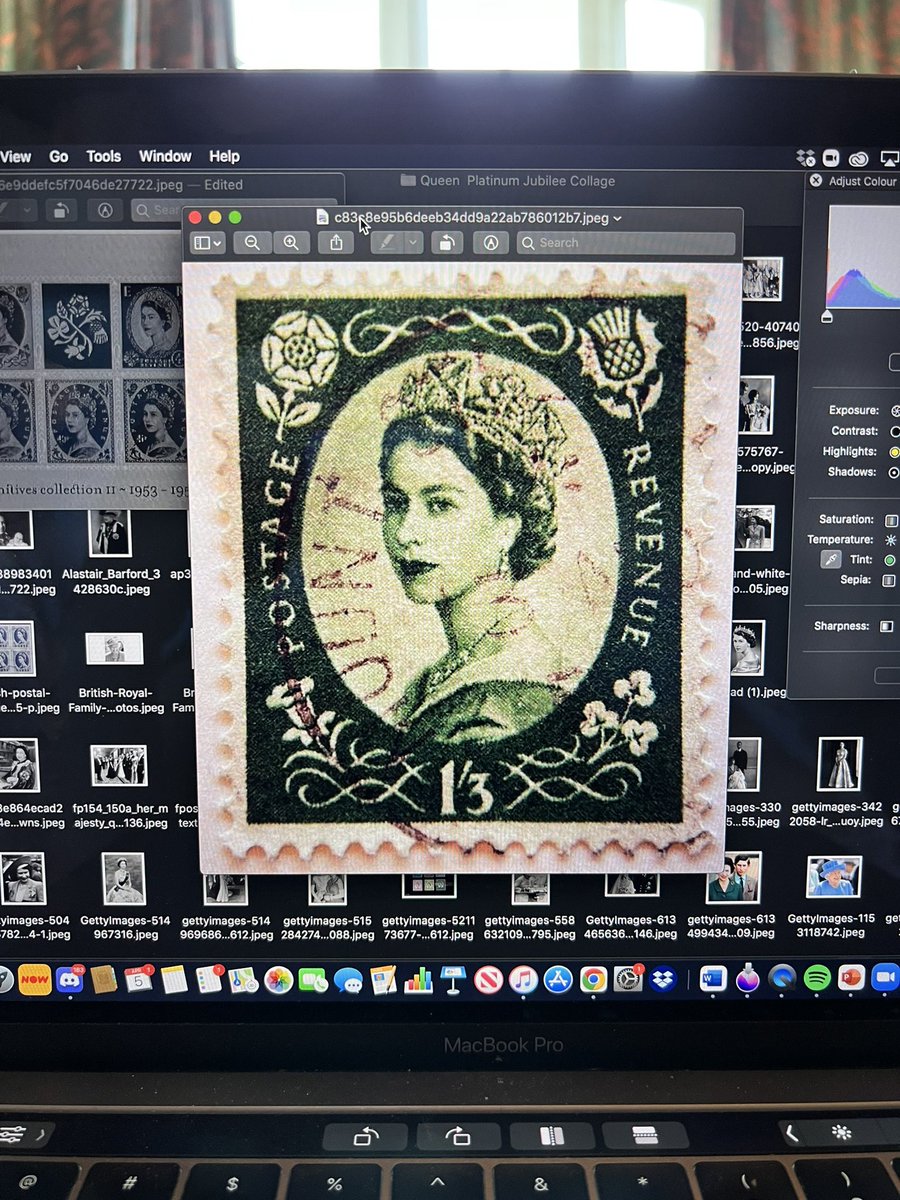
Task: Open System Preferences in the Dock
Action: pos(628,979)
